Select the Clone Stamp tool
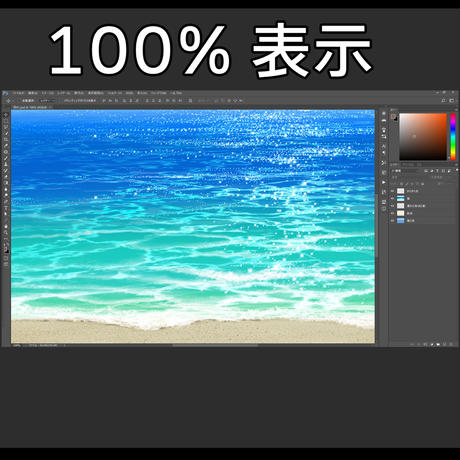Screen dimensions: 460x460 pyautogui.click(x=6, y=164)
